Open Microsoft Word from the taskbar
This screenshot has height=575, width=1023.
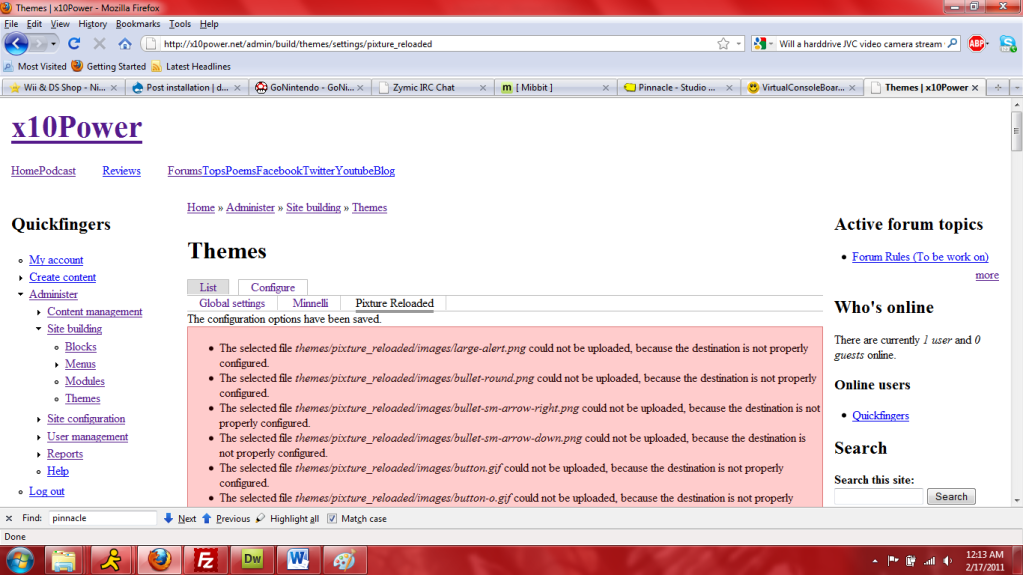[x=298, y=561]
